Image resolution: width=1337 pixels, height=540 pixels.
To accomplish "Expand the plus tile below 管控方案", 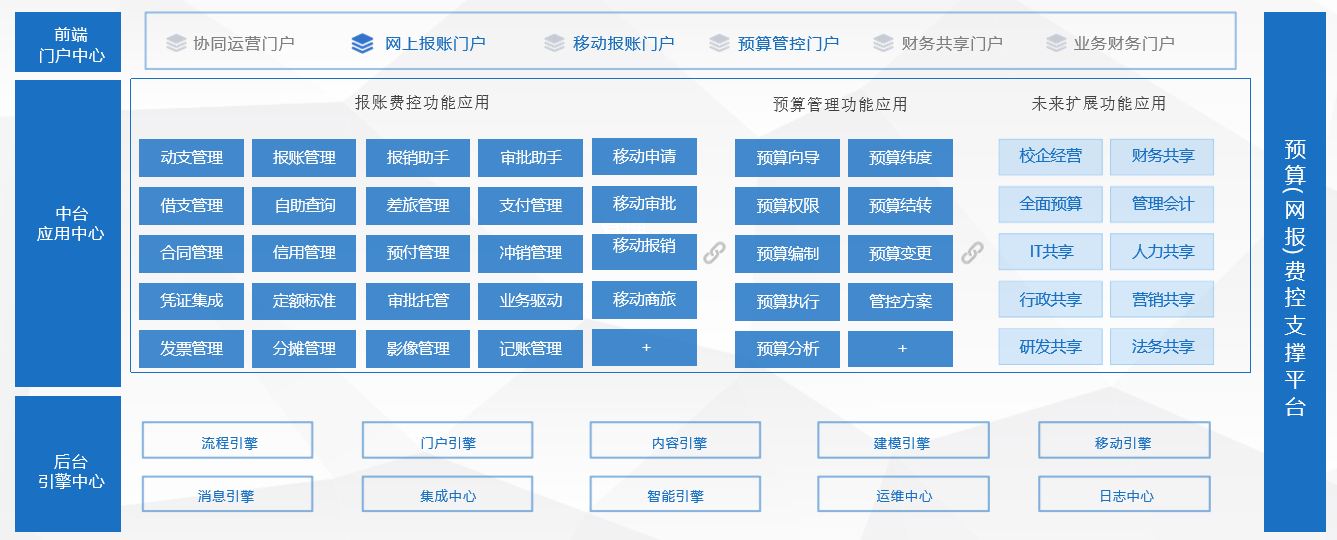I will pos(900,349).
